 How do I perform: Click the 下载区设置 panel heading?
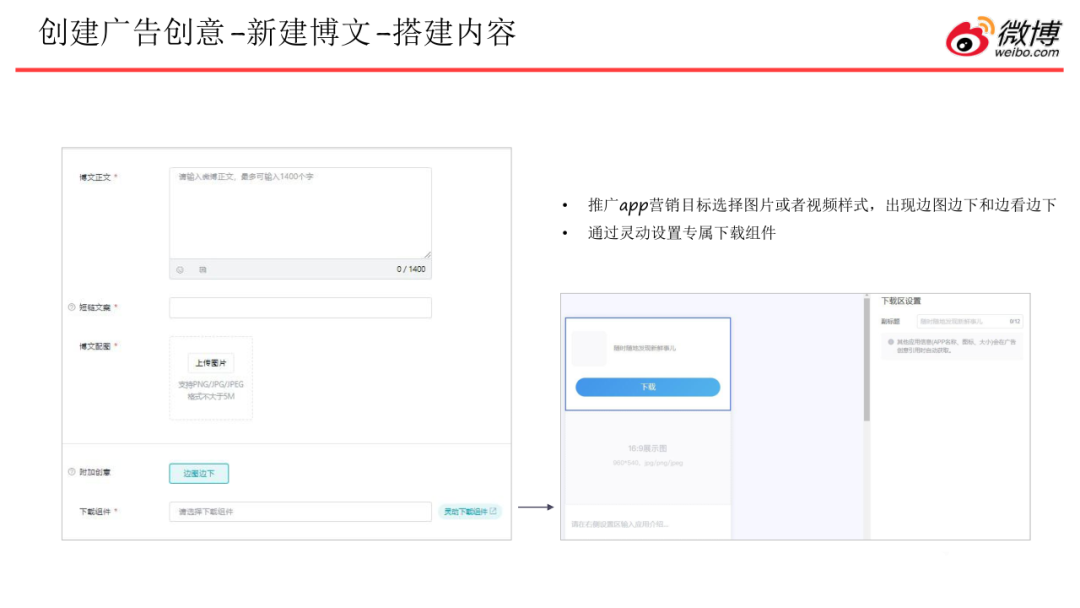click(900, 300)
